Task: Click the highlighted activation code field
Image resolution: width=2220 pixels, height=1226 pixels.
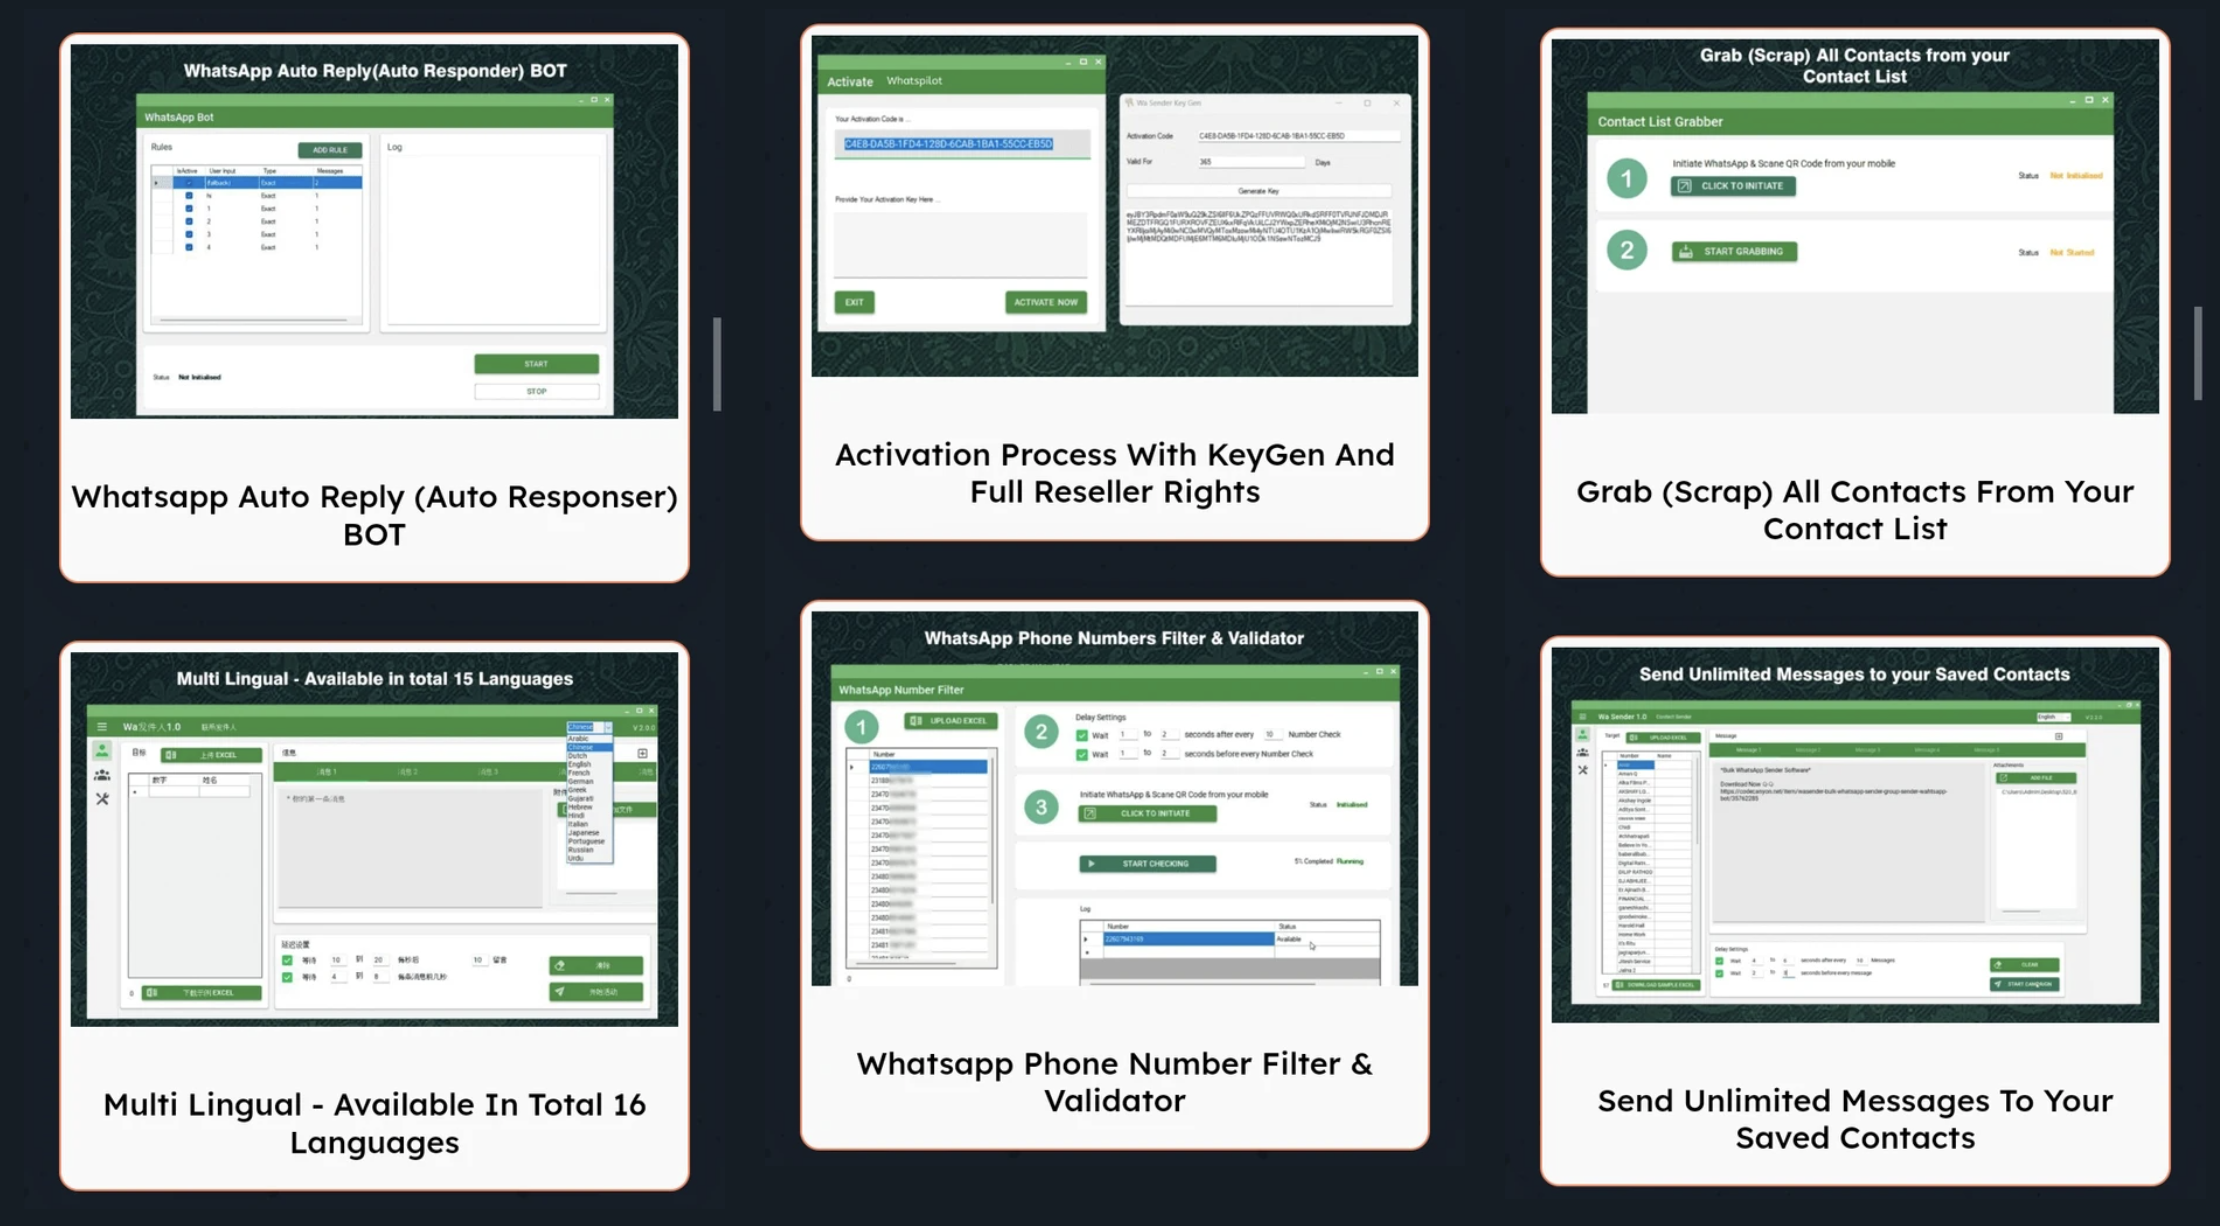Action: (962, 144)
